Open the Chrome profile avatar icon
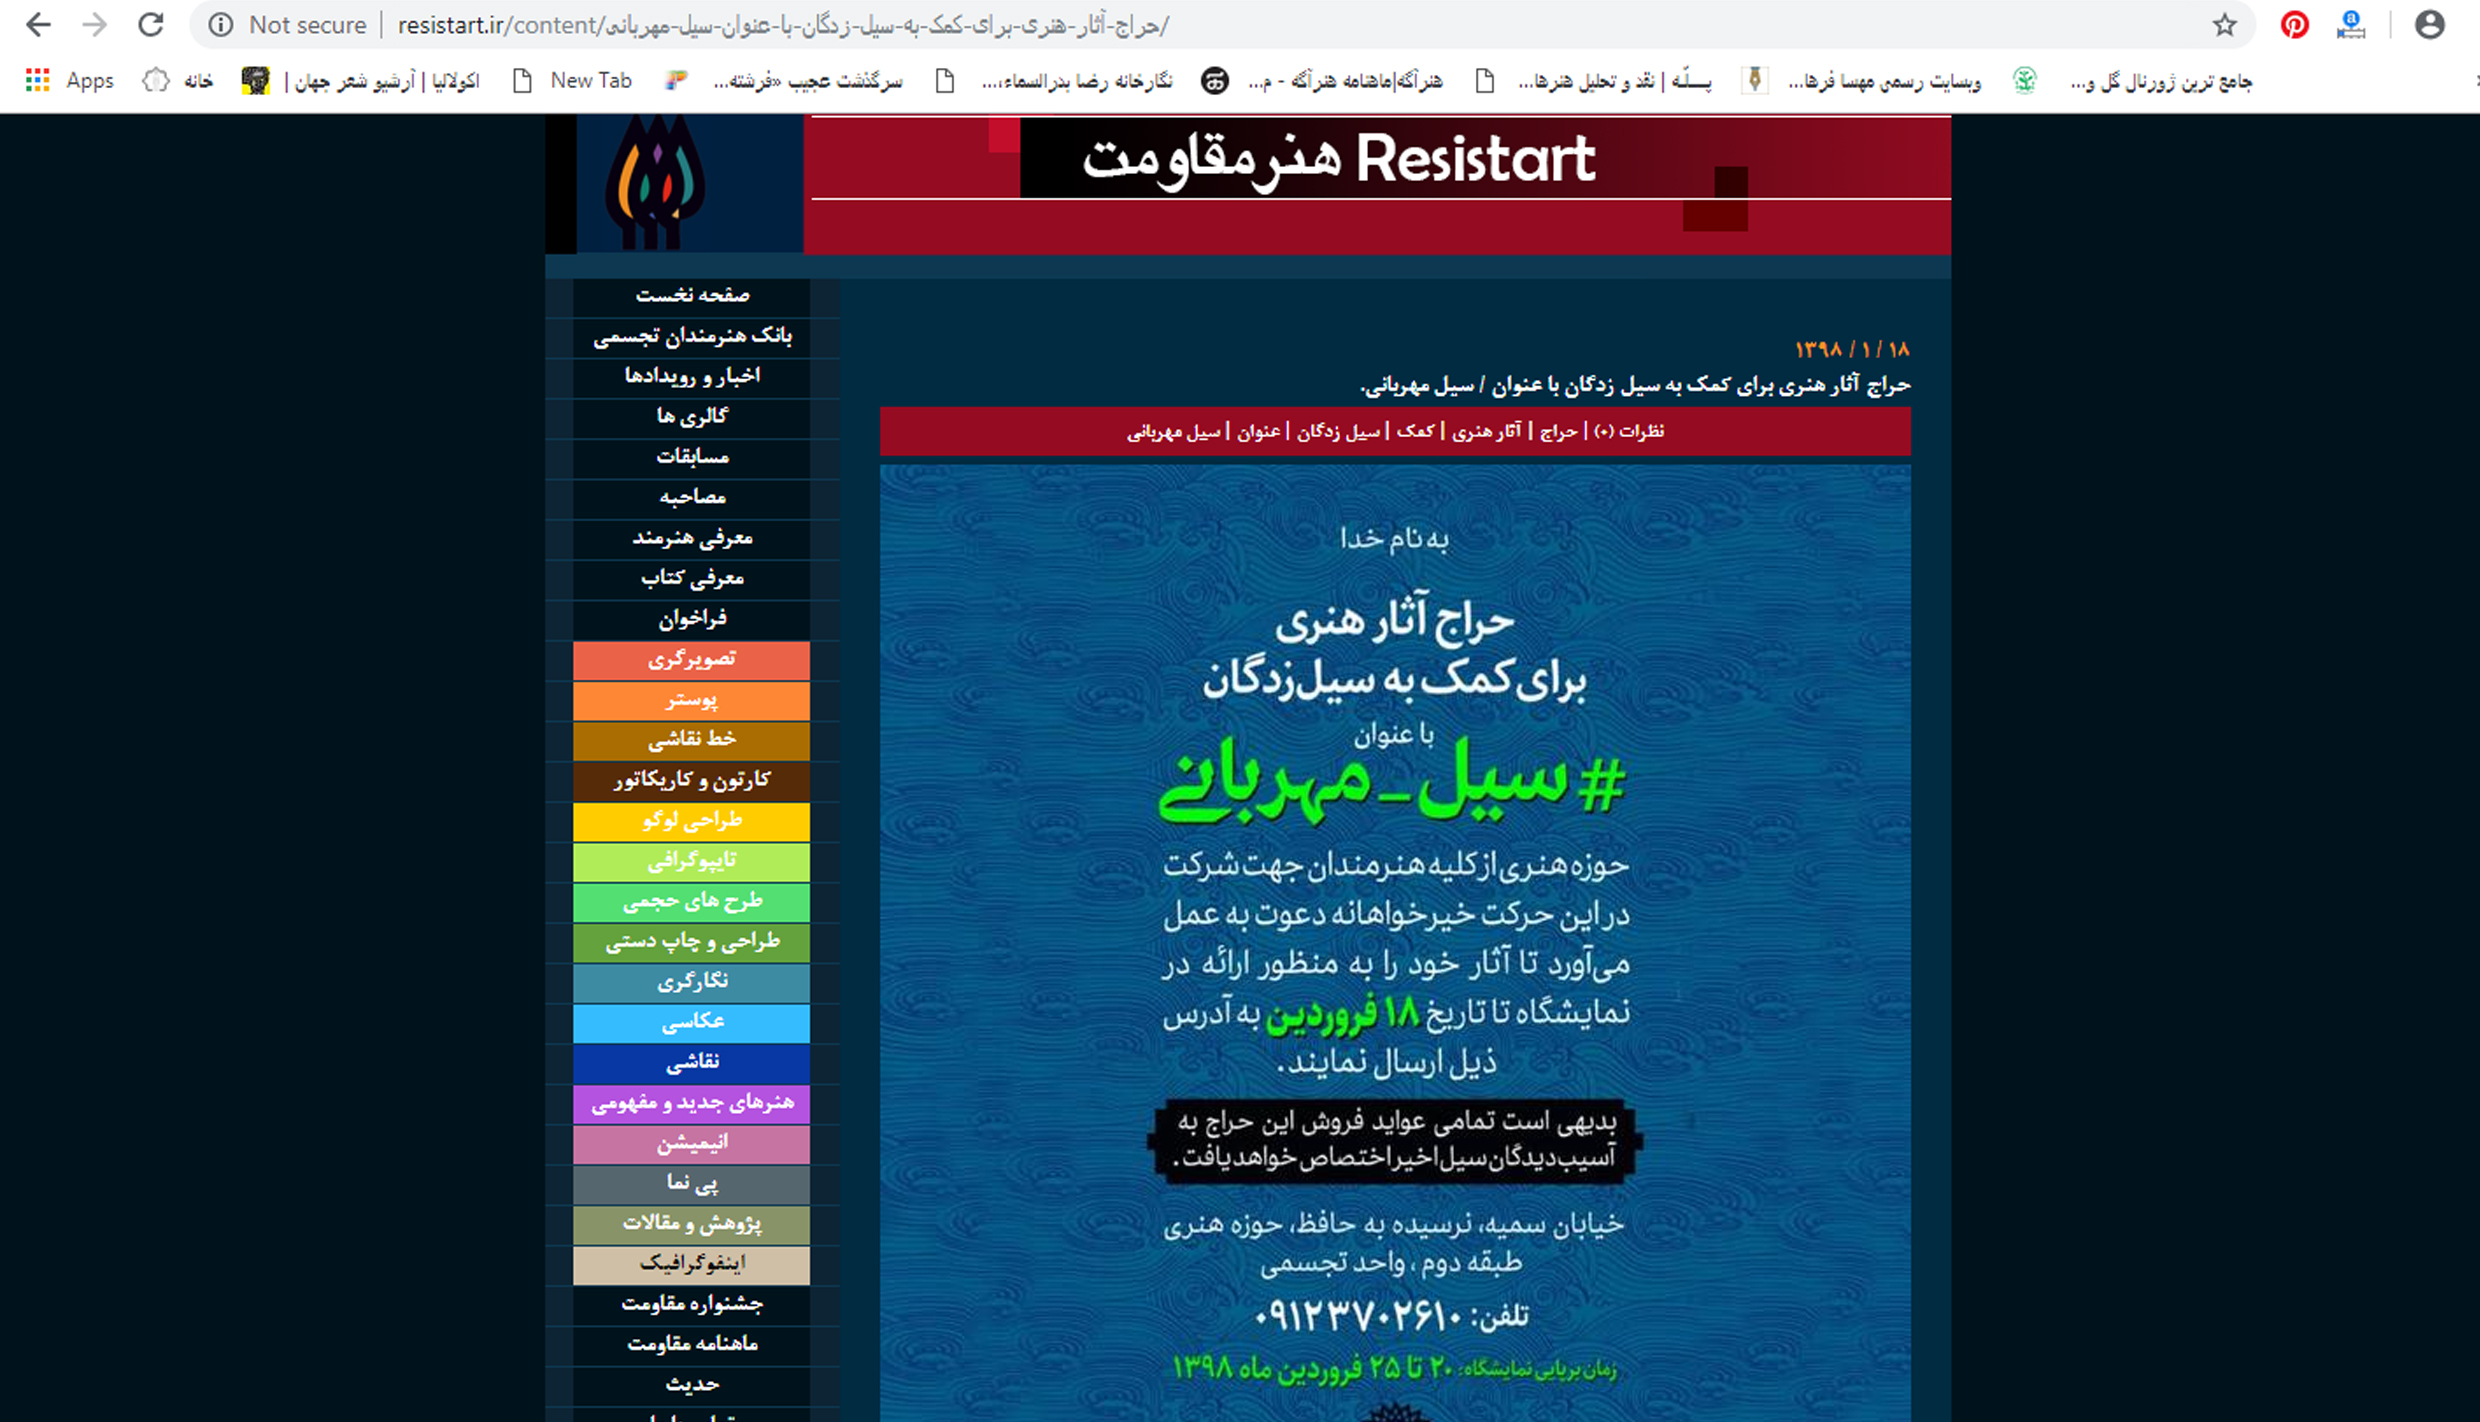Screen dimensions: 2480x1422 (2429, 25)
